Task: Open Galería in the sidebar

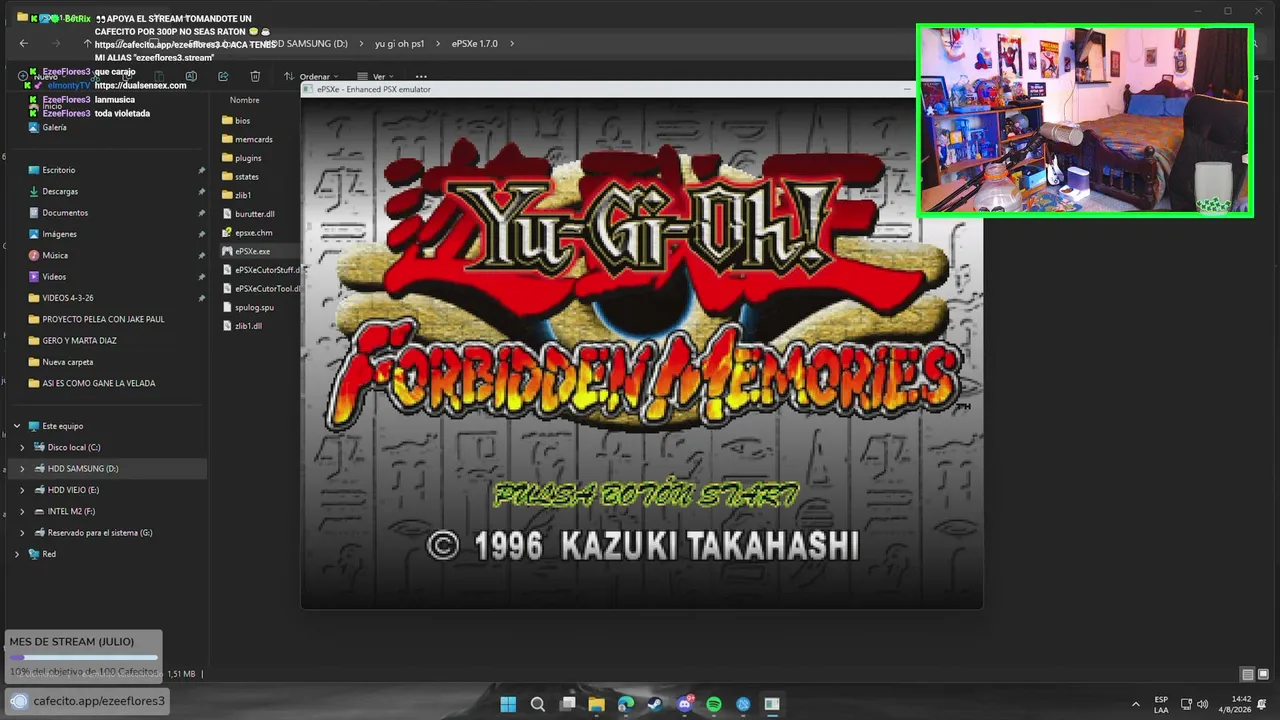Action: [x=54, y=128]
